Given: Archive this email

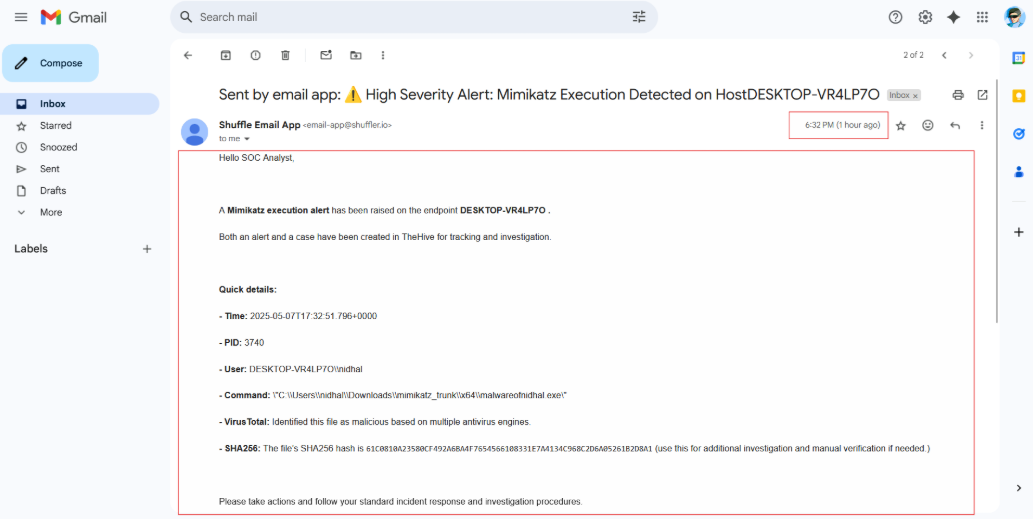Looking at the screenshot, I should 225,55.
